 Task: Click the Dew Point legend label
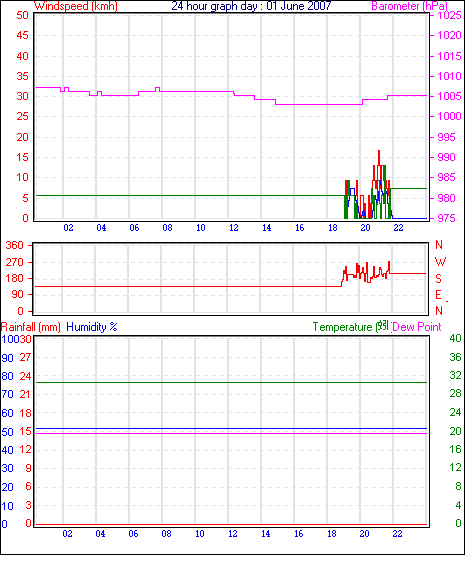[x=416, y=327]
